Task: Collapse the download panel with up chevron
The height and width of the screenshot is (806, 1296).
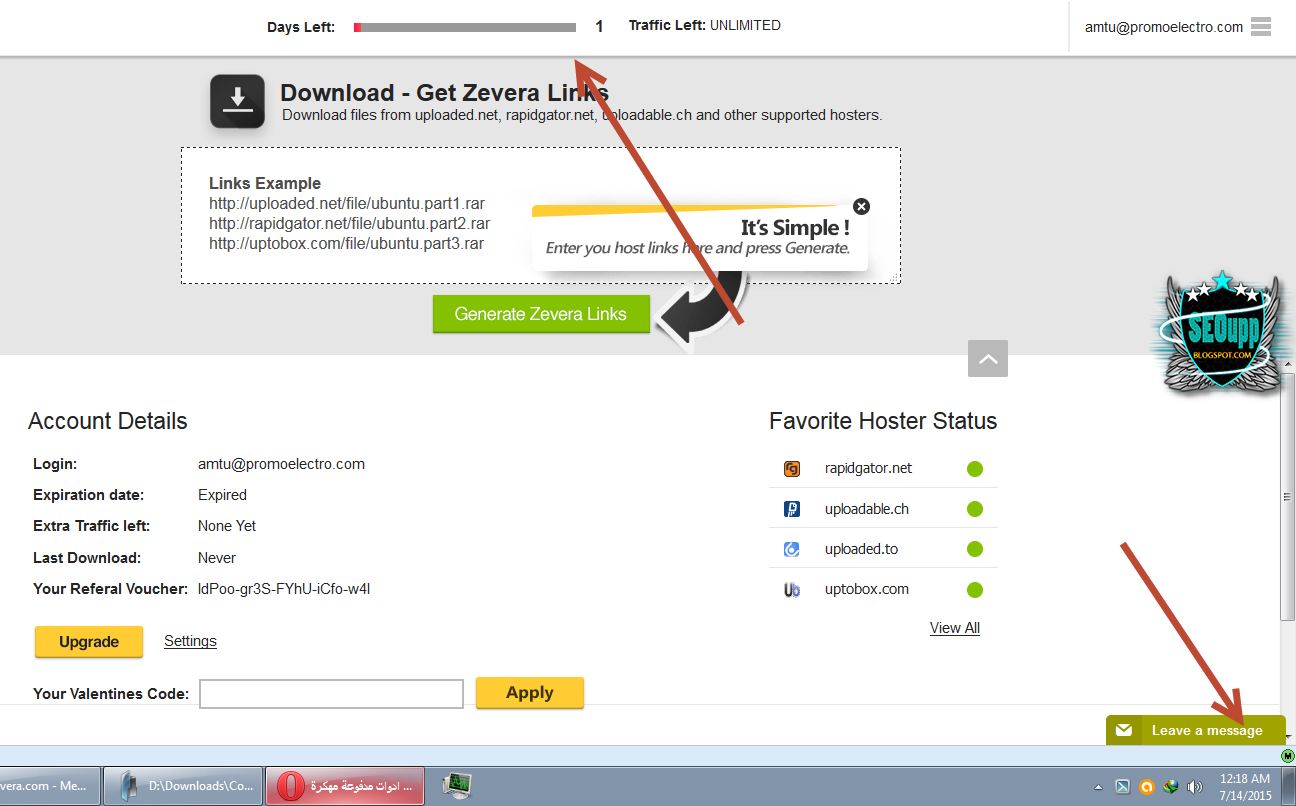Action: pos(988,359)
